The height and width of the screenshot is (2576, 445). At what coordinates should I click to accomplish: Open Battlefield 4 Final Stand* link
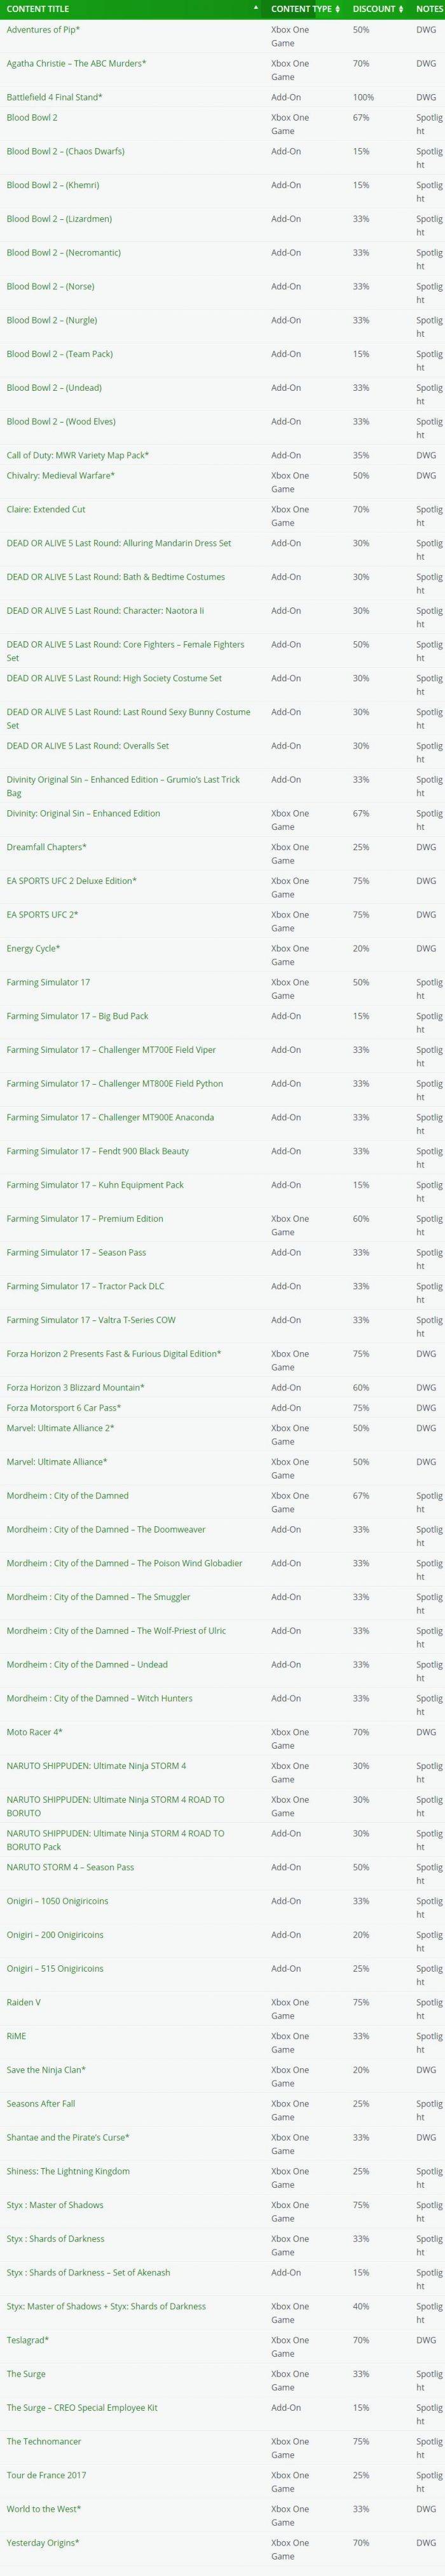(54, 97)
